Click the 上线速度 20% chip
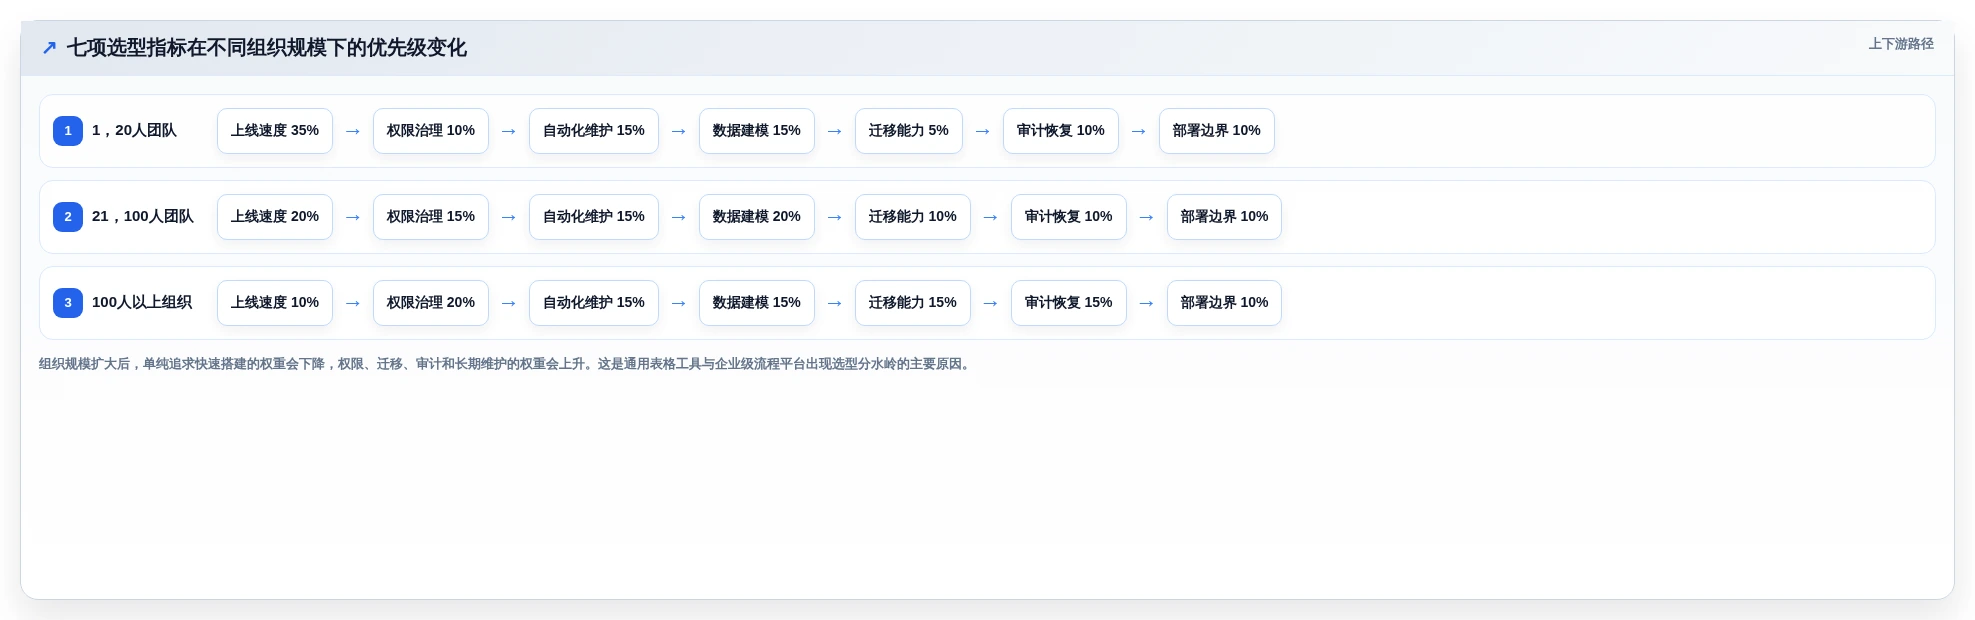1975x620 pixels. tap(275, 217)
